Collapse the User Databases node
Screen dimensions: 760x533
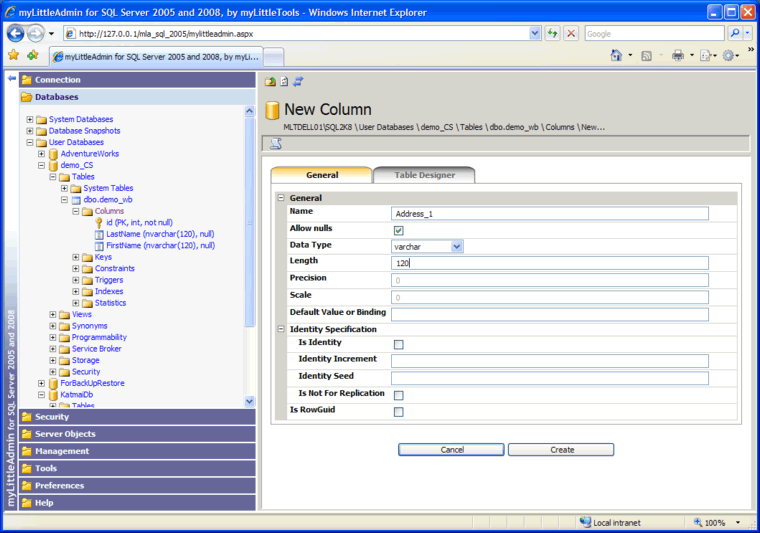point(30,142)
